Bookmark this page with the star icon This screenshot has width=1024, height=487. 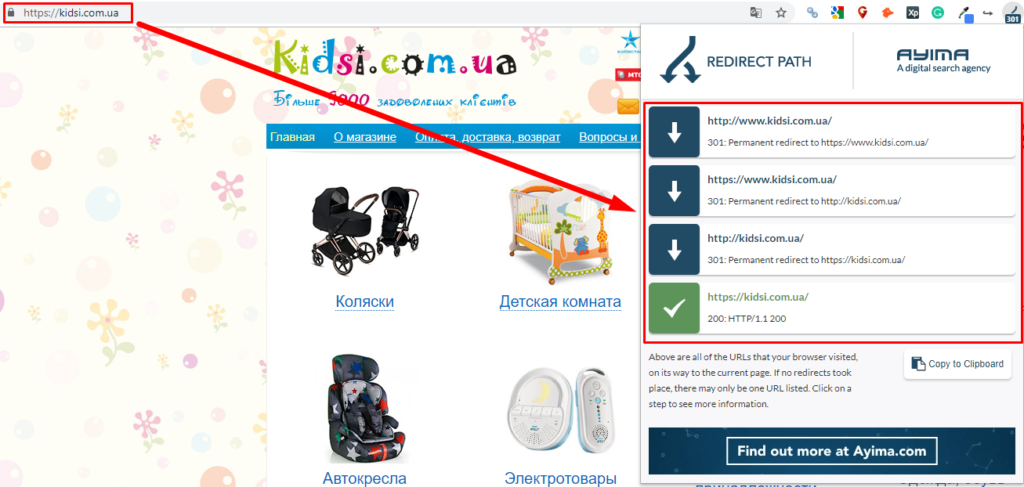click(x=780, y=12)
